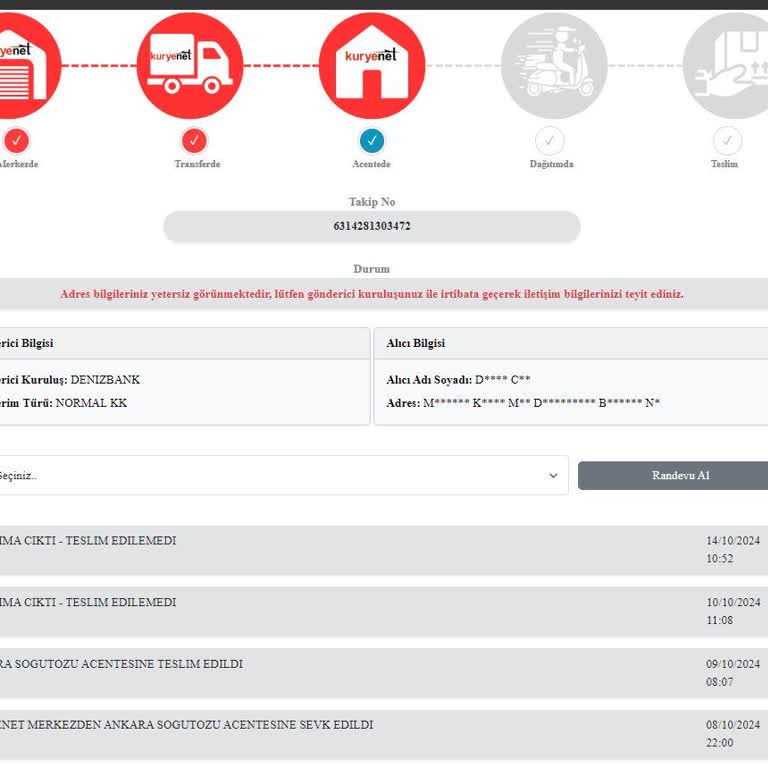Click the Teslim step label
Screen dimensions: 768x768
pos(724,164)
